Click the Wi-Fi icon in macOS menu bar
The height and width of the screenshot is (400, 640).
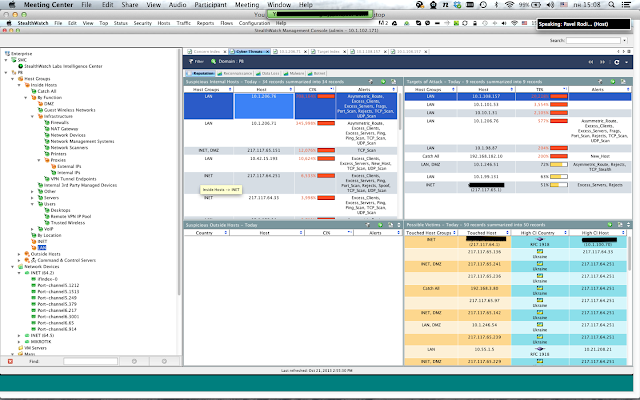pyautogui.click(x=509, y=5)
